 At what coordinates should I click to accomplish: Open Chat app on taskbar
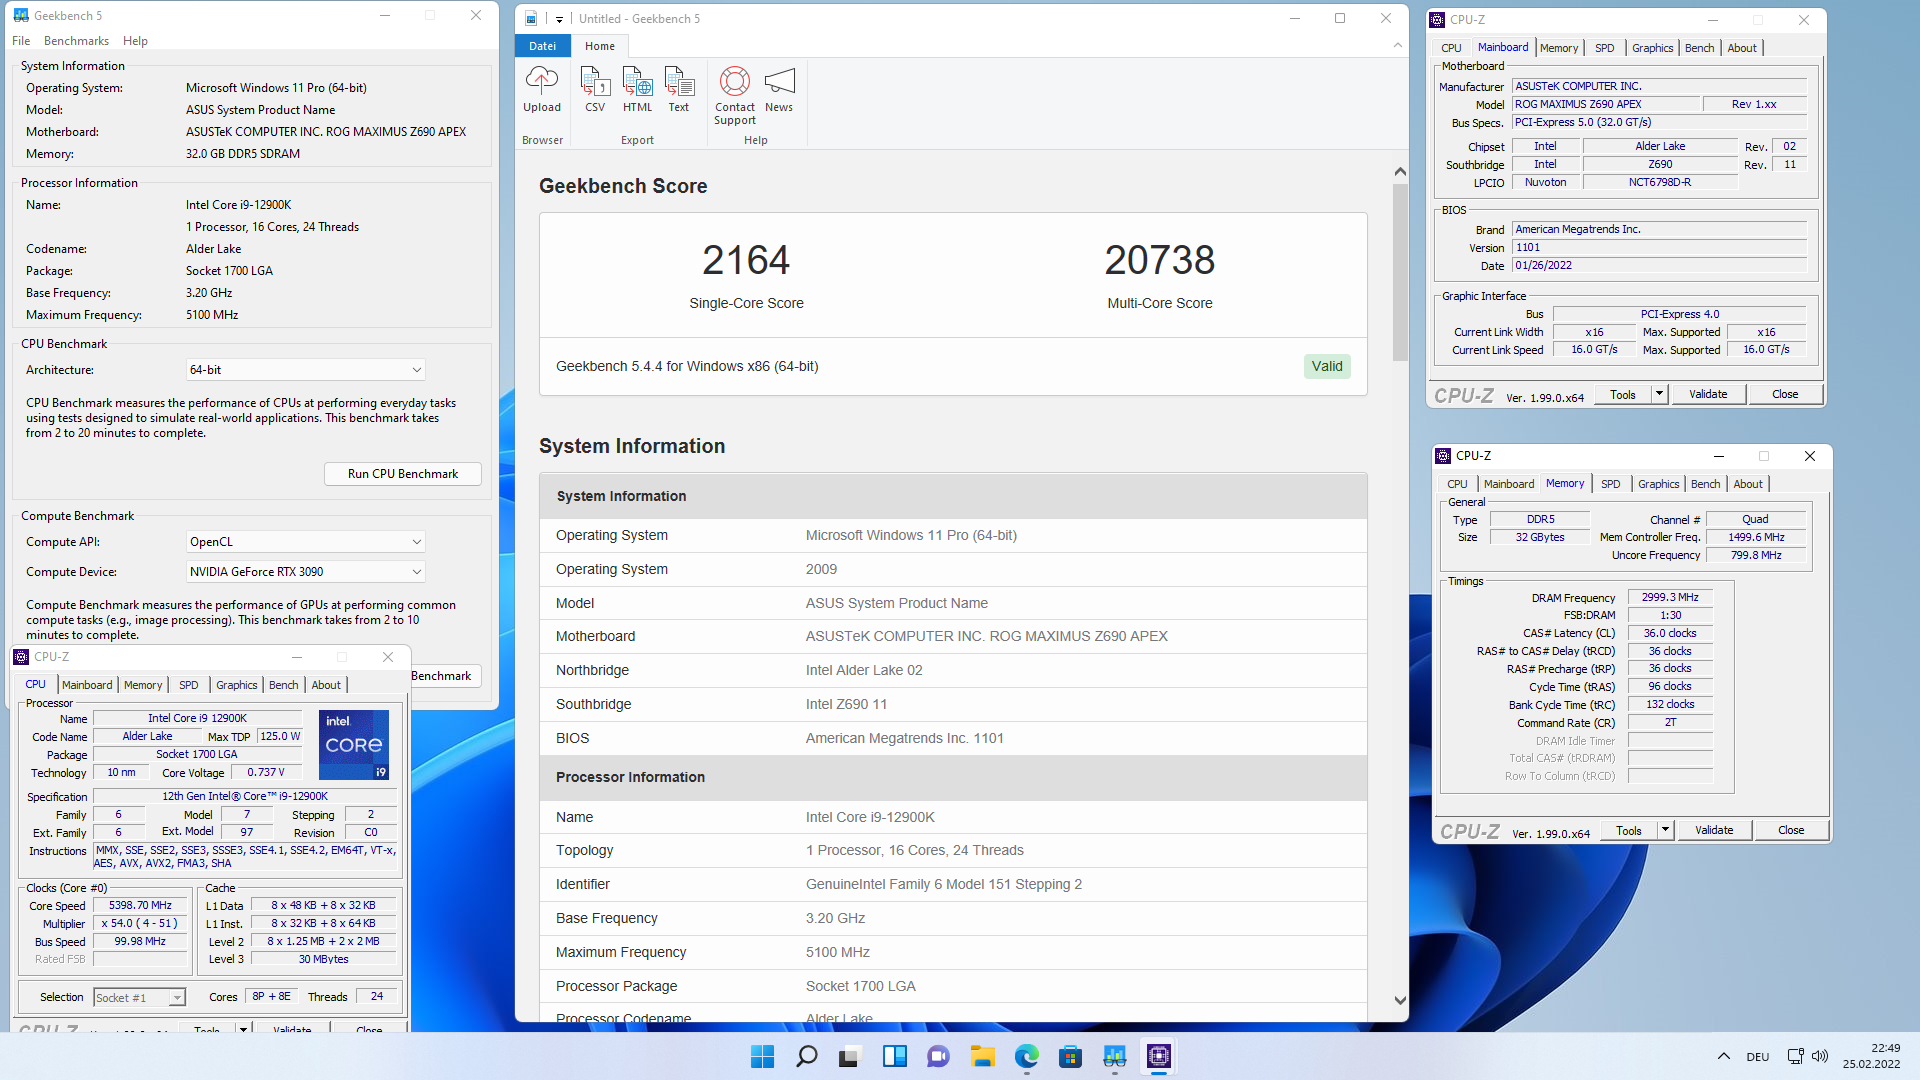tap(938, 1056)
